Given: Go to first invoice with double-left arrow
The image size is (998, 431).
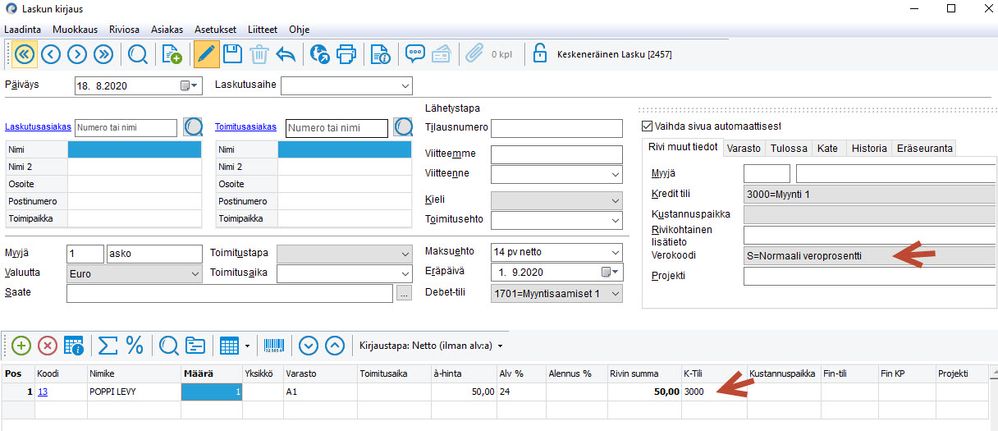Looking at the screenshot, I should point(24,55).
